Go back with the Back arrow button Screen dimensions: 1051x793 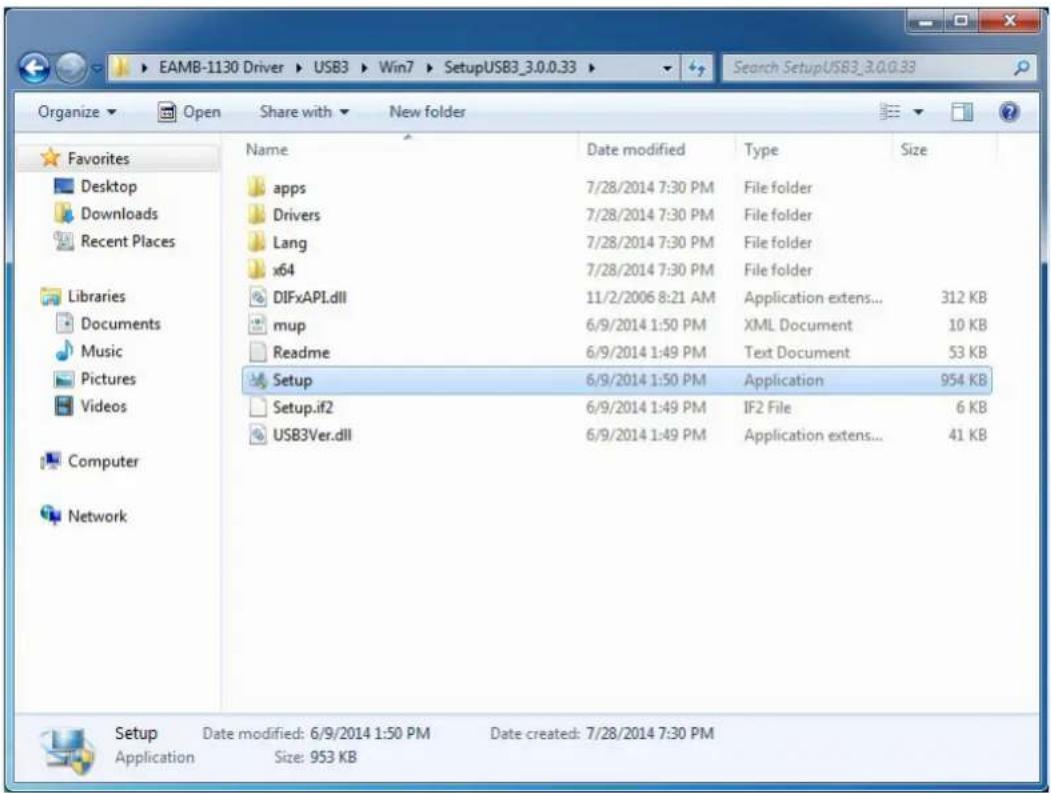coord(34,68)
